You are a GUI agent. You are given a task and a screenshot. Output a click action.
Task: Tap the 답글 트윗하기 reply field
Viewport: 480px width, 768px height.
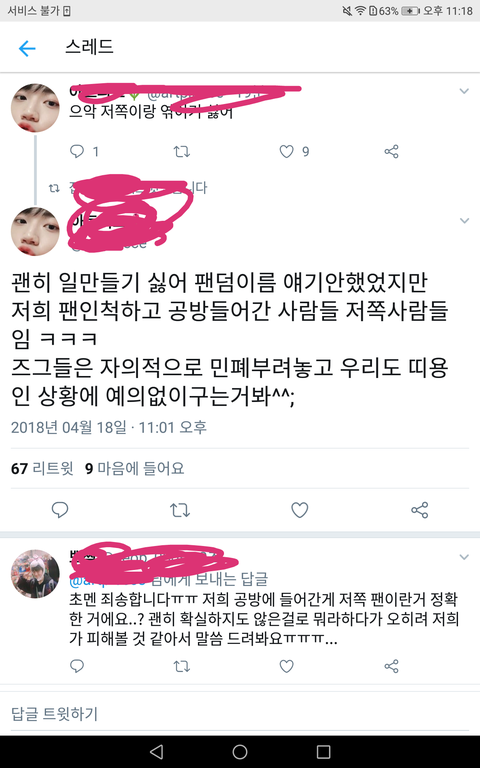pyautogui.click(x=240, y=713)
